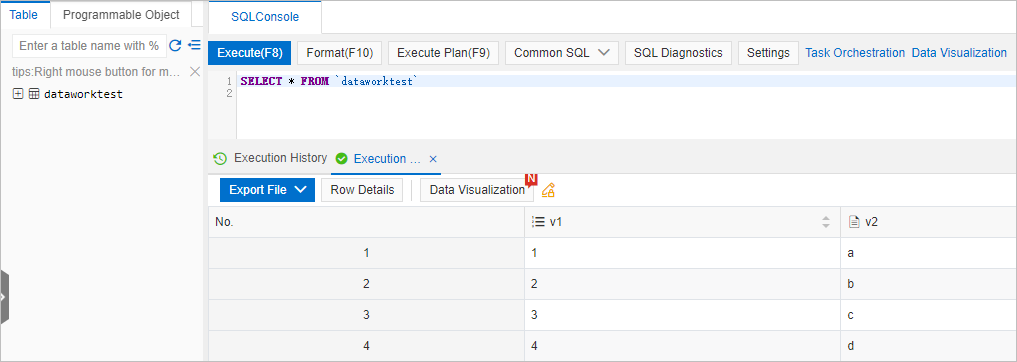1017x362 pixels.
Task: Click the green success check icon
Action: coord(342,159)
